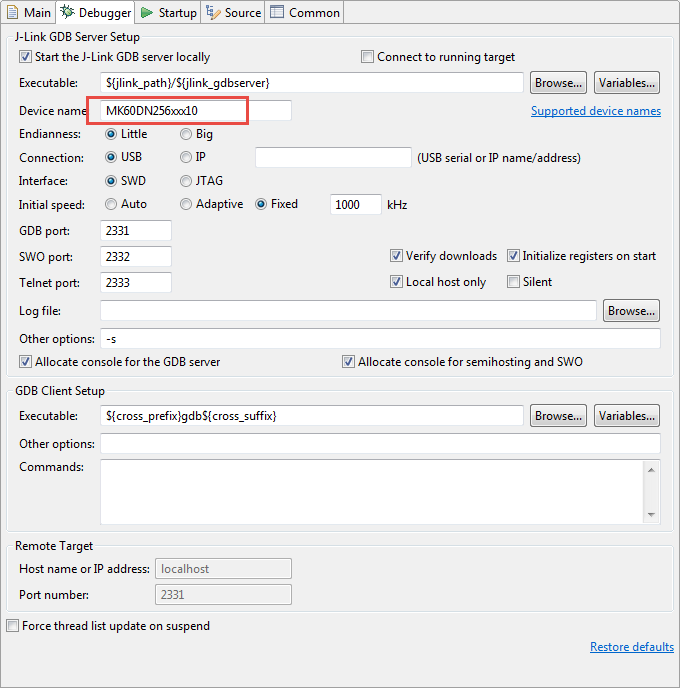Enable Force thread list update on suspend
Screen dimensions: 680x688
click(x=13, y=627)
